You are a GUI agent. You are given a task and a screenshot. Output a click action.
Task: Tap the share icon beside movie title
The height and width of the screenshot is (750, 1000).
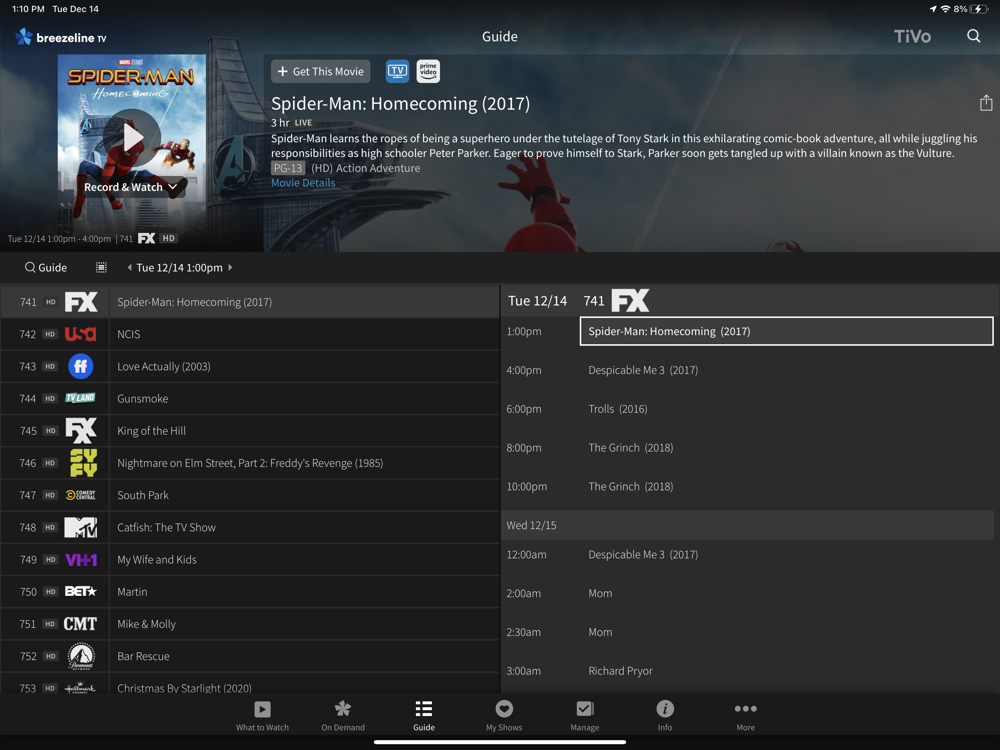click(986, 103)
